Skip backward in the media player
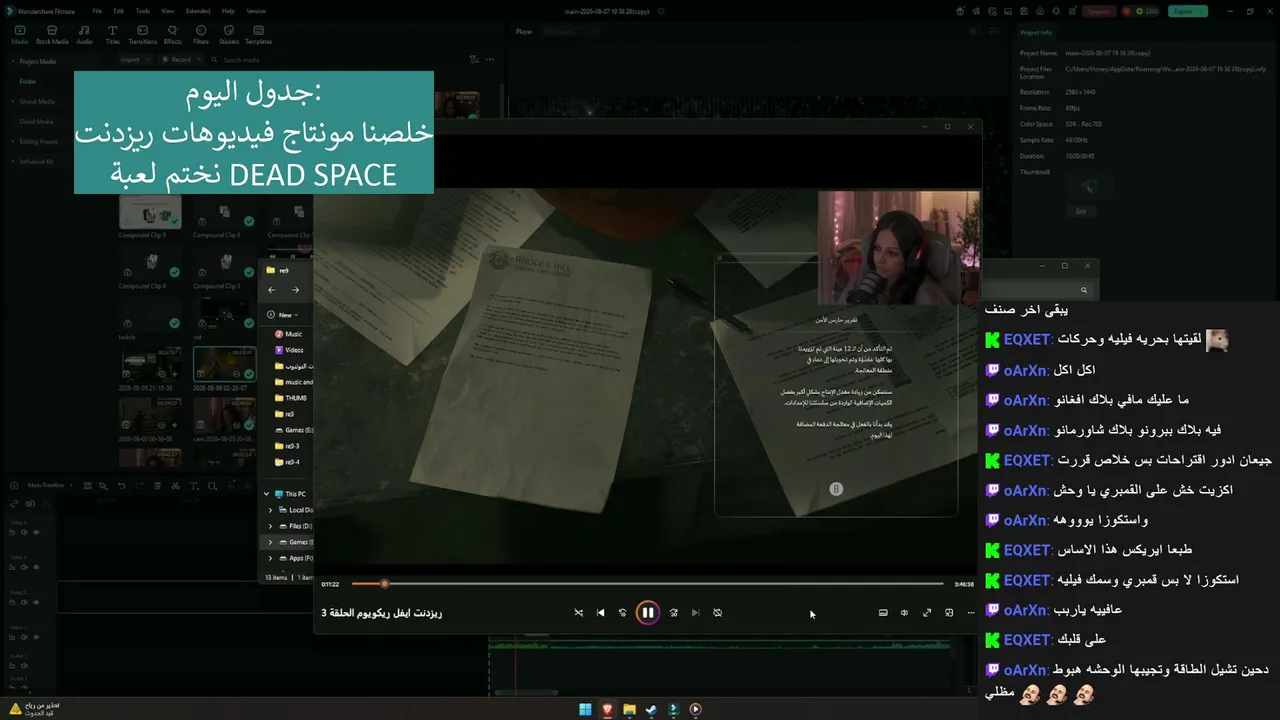Screen dimensions: 1280x720 [x=623, y=613]
